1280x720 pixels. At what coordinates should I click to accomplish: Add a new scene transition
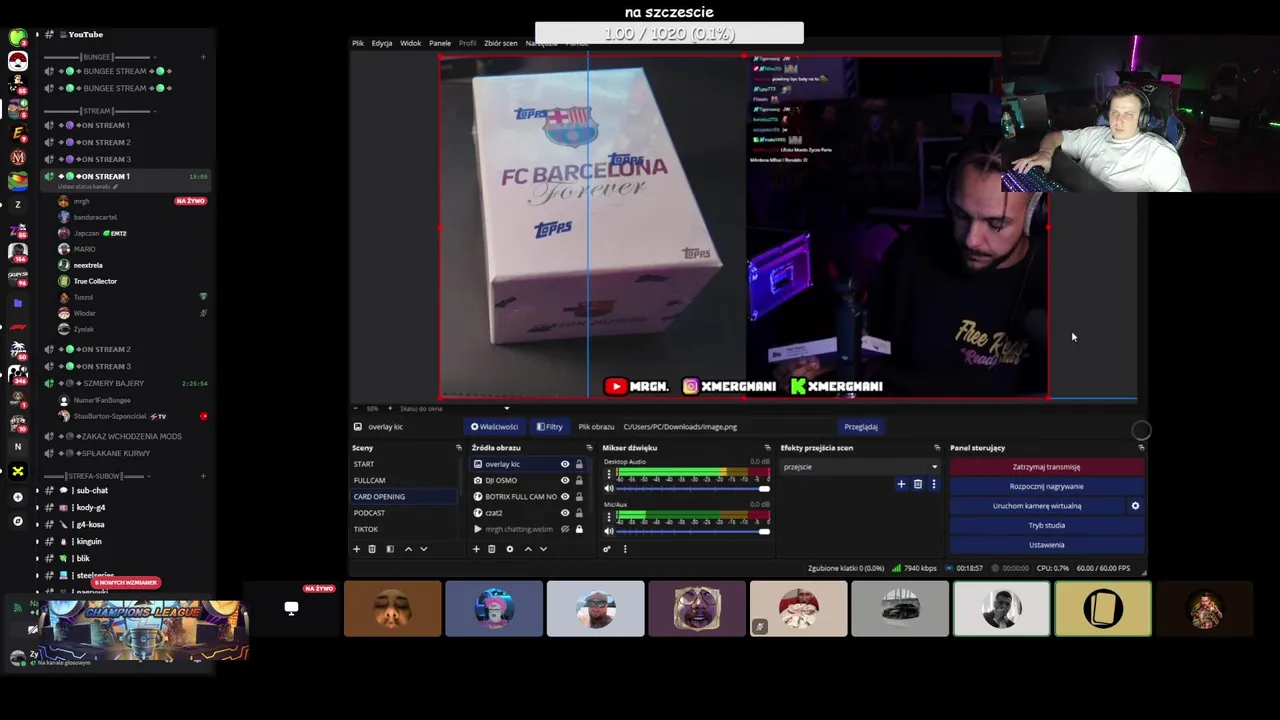901,484
